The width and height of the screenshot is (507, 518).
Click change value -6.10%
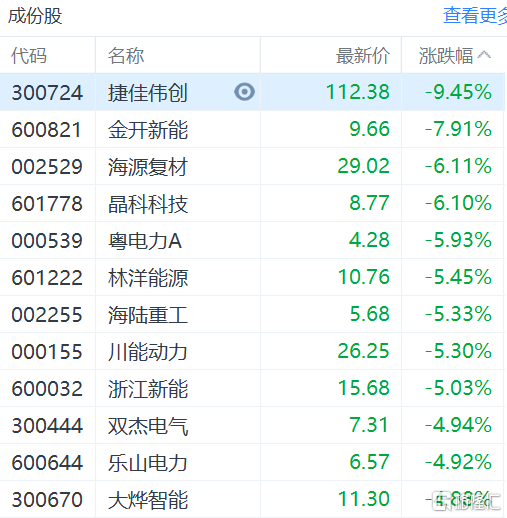click(x=458, y=203)
